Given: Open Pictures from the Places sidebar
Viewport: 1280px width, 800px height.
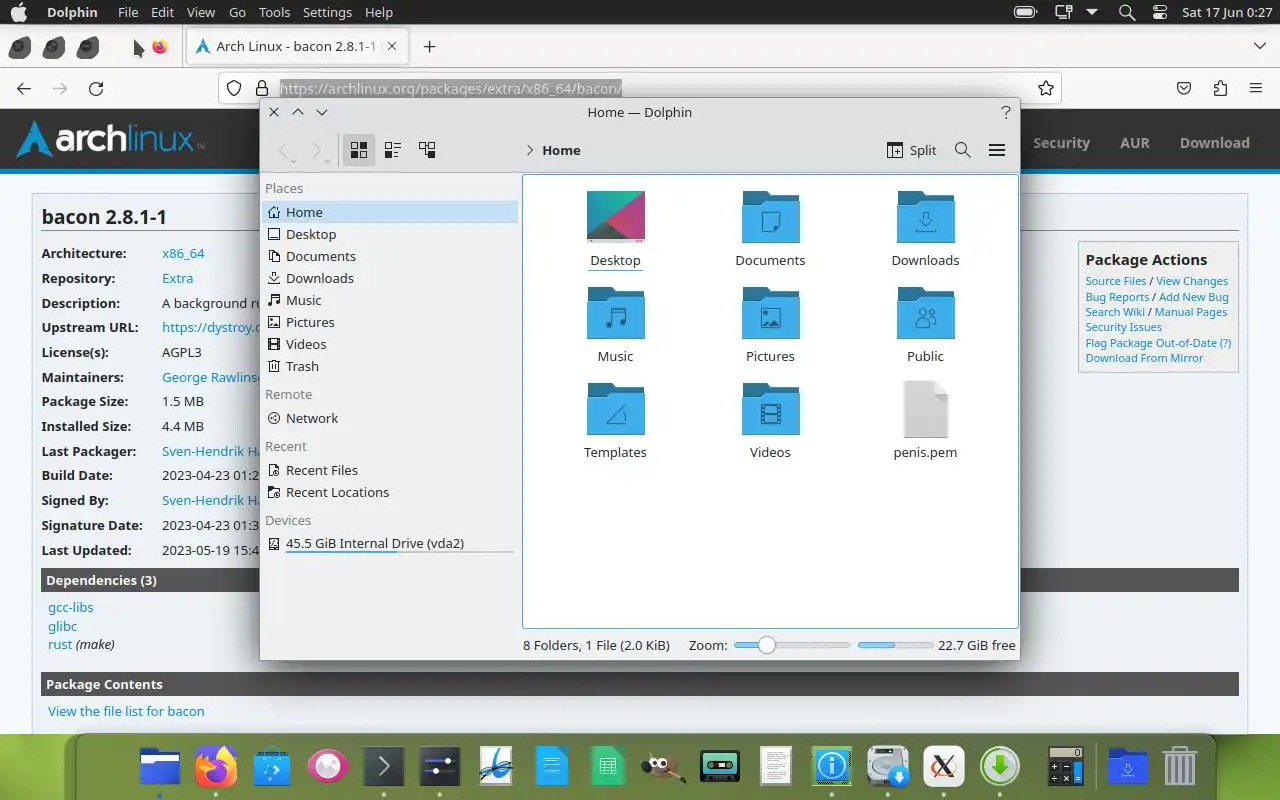Looking at the screenshot, I should click(390, 322).
